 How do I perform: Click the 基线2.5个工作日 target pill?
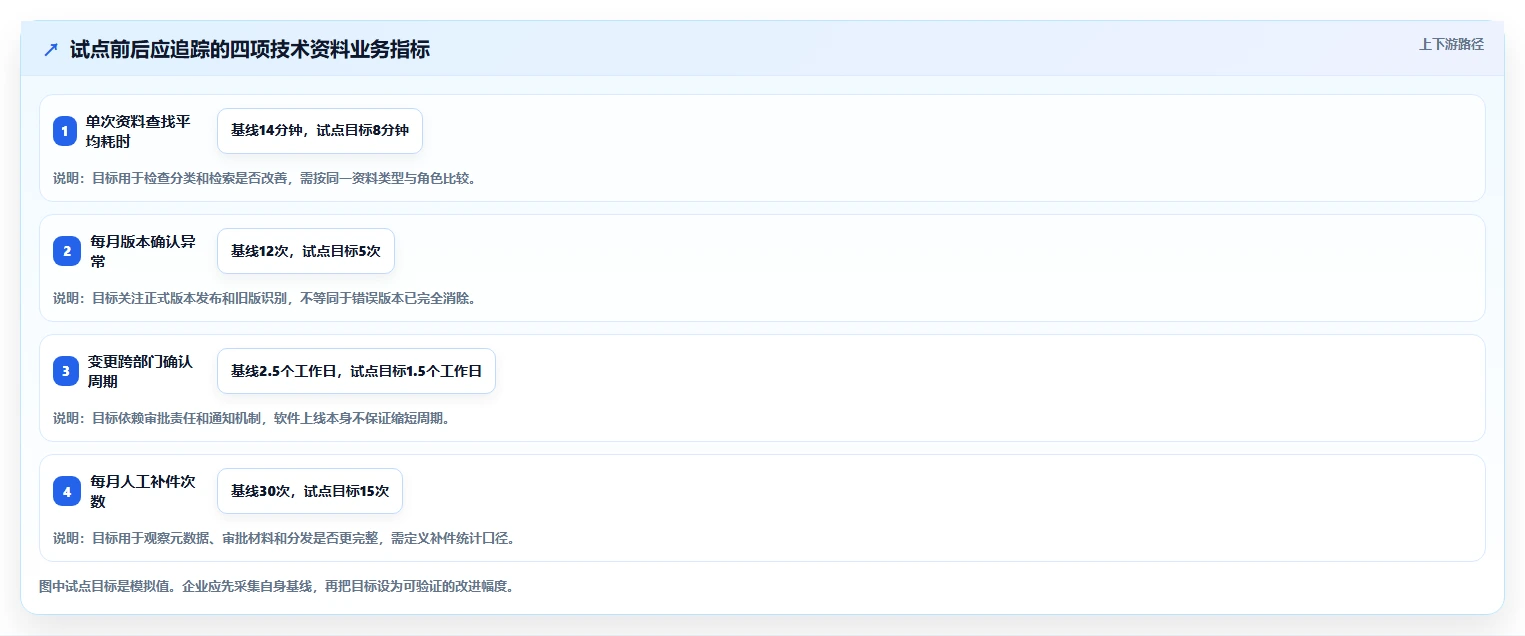tap(356, 371)
